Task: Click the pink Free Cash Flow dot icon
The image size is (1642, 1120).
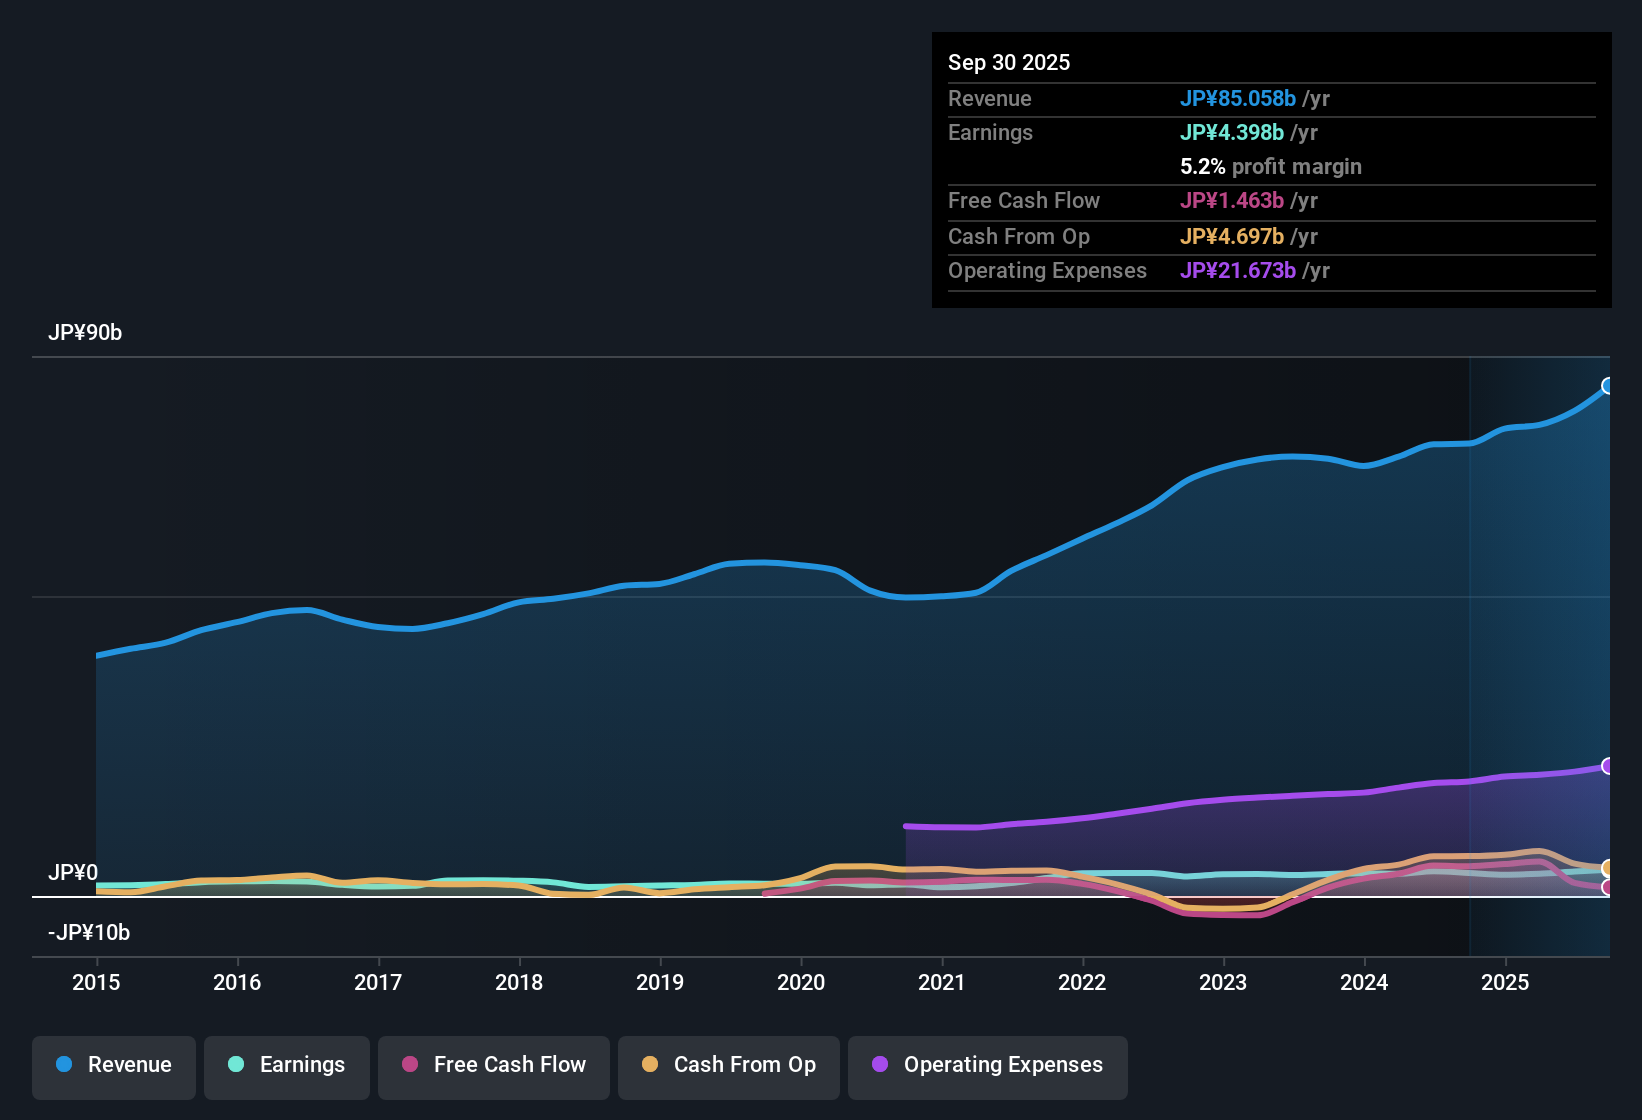Action: (x=410, y=1066)
